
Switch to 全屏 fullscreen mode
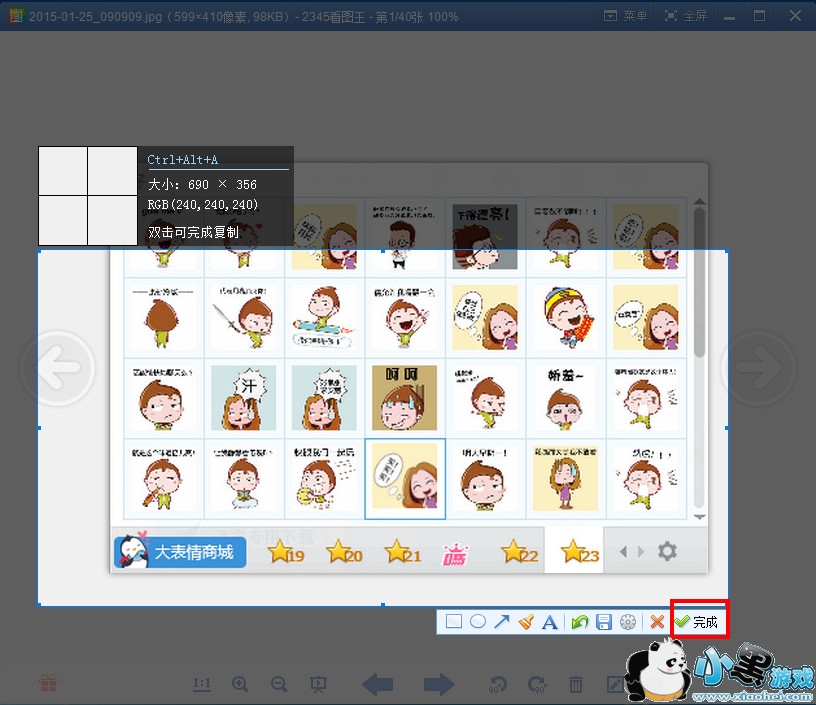point(686,16)
